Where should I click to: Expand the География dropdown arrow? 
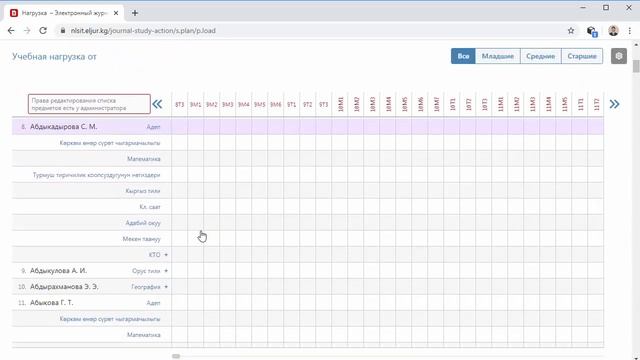(166, 287)
